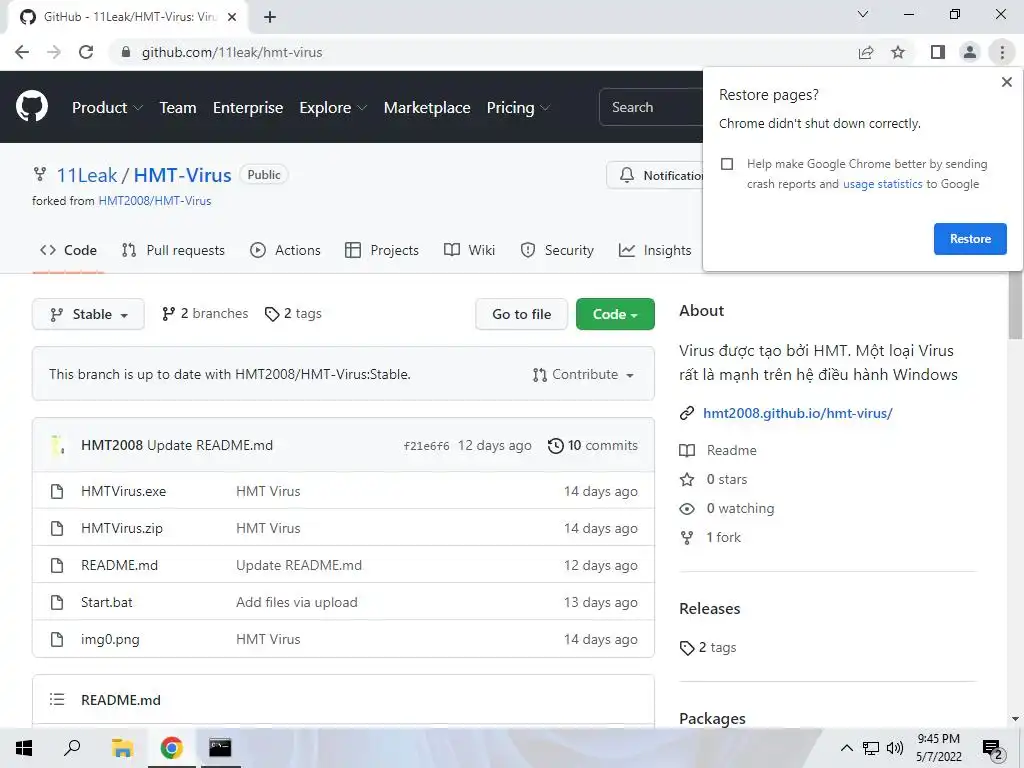Click the file icon beside HMTVirus.zip

57,528
